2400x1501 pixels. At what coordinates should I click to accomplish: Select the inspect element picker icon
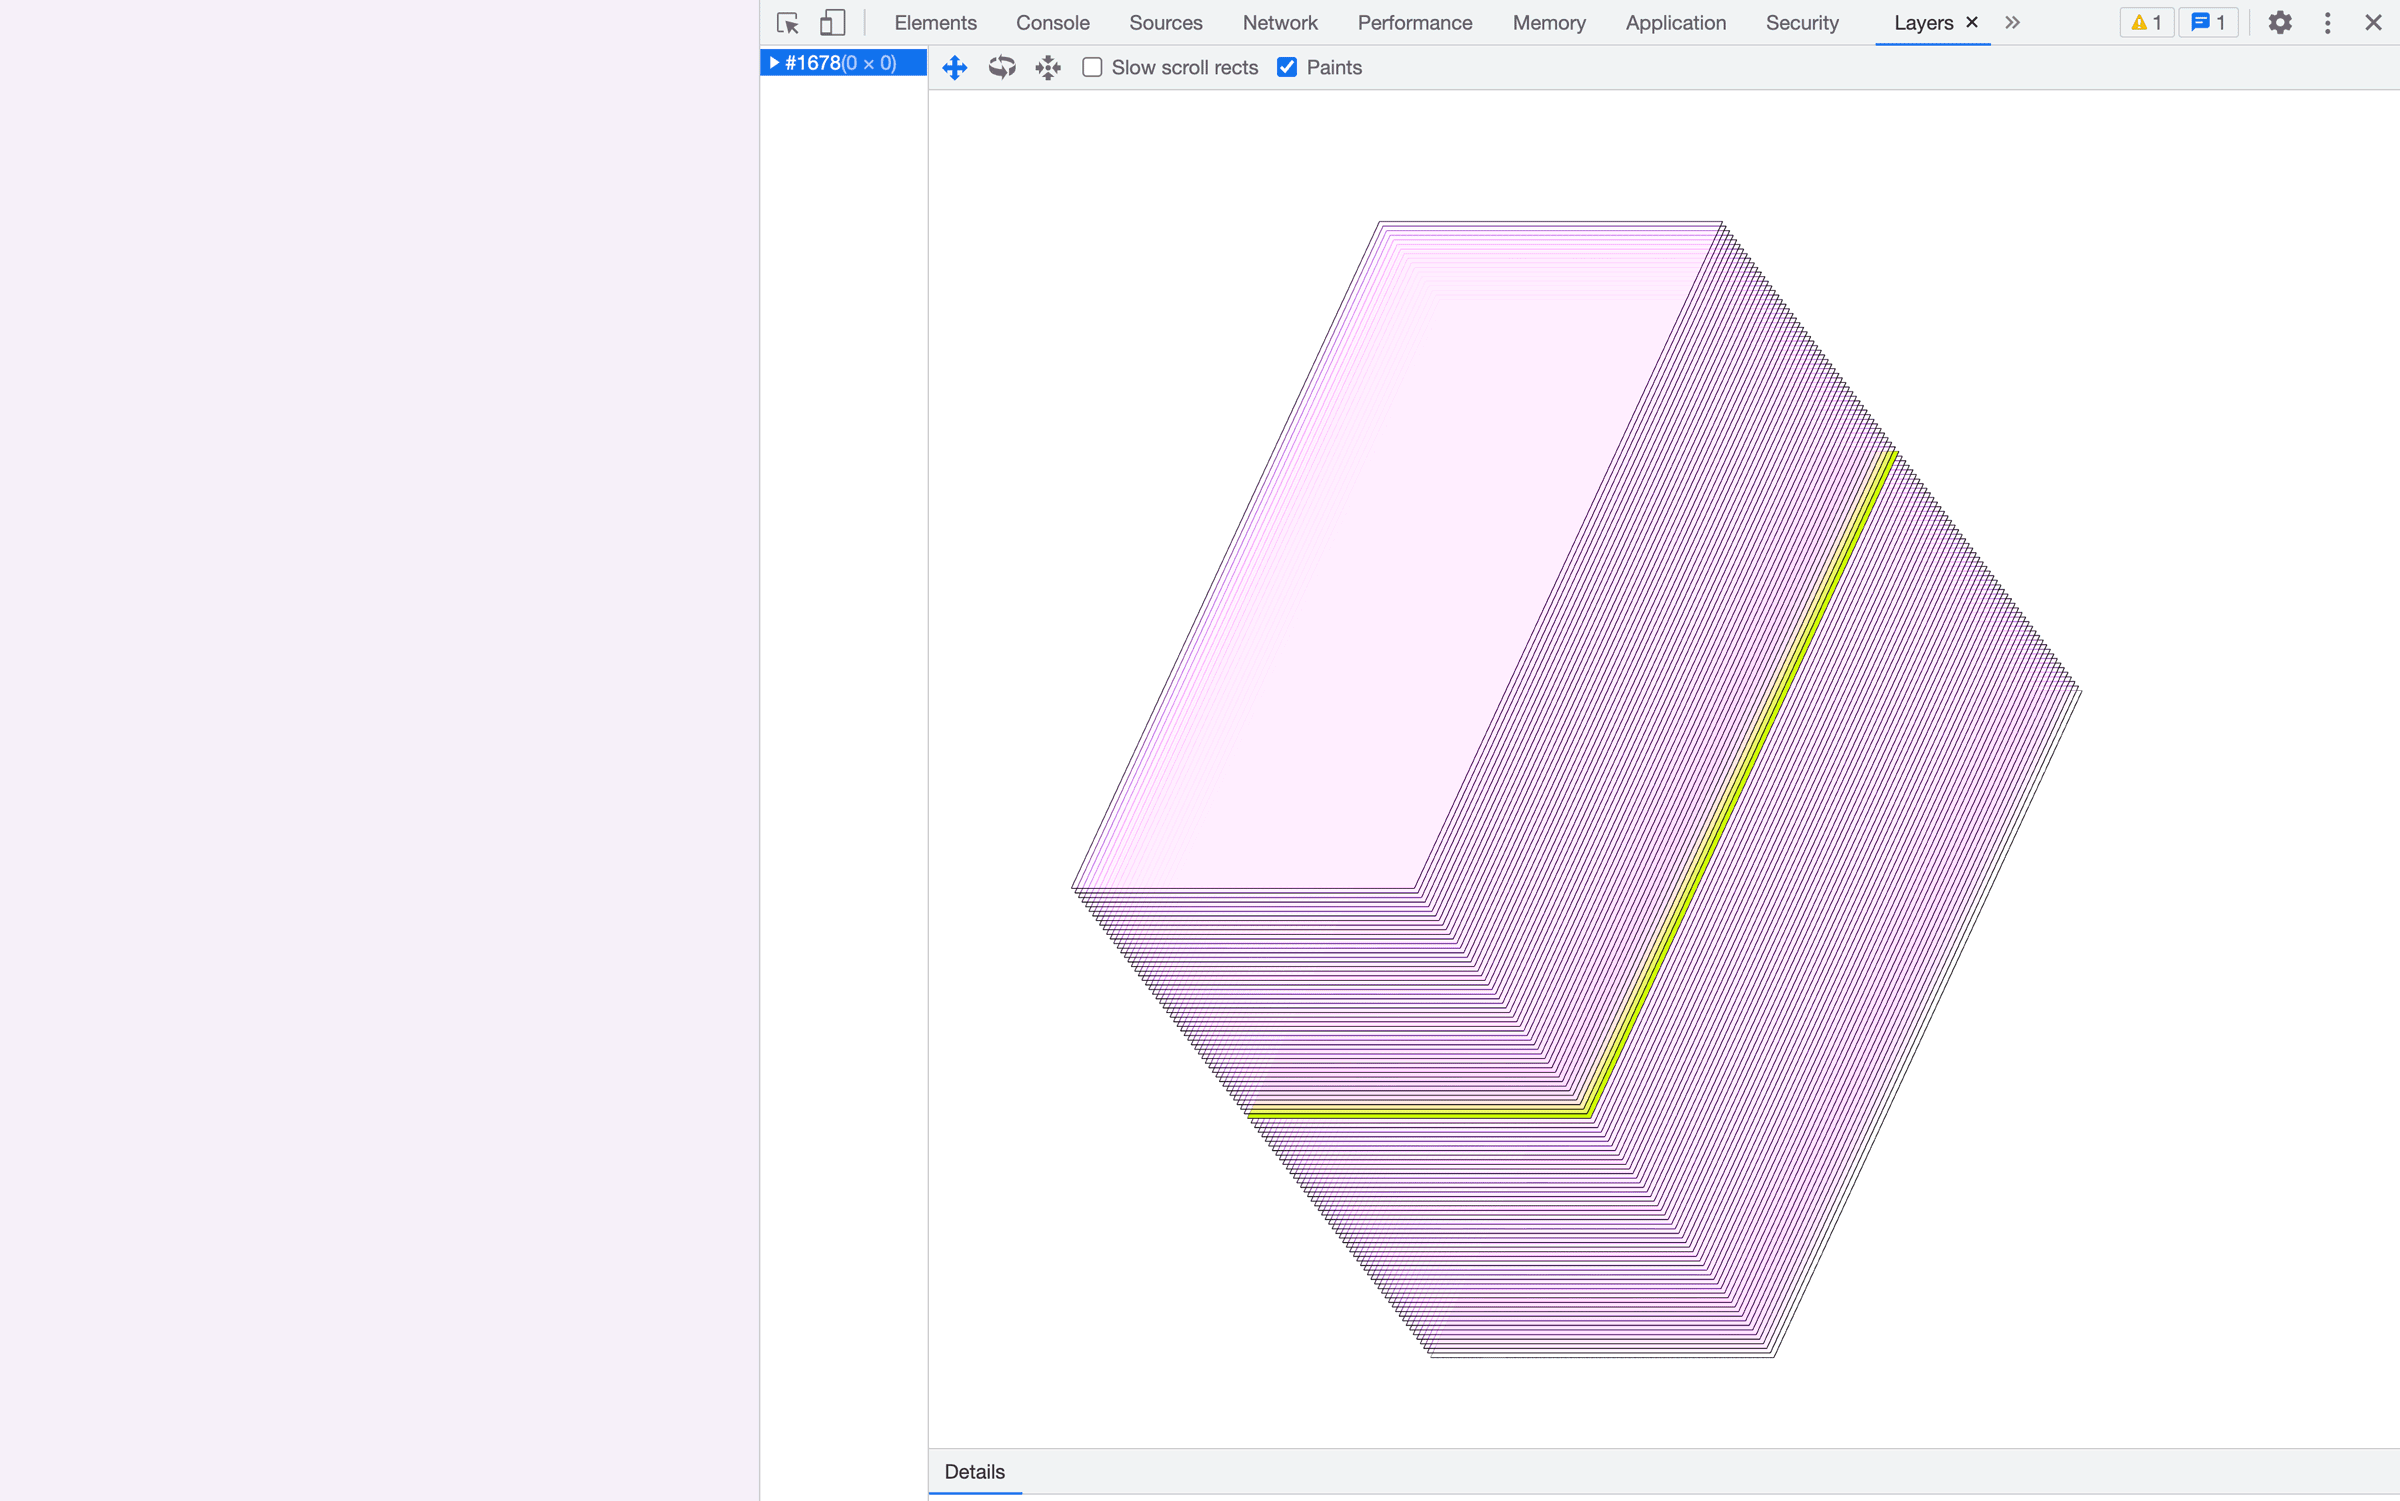tap(787, 23)
